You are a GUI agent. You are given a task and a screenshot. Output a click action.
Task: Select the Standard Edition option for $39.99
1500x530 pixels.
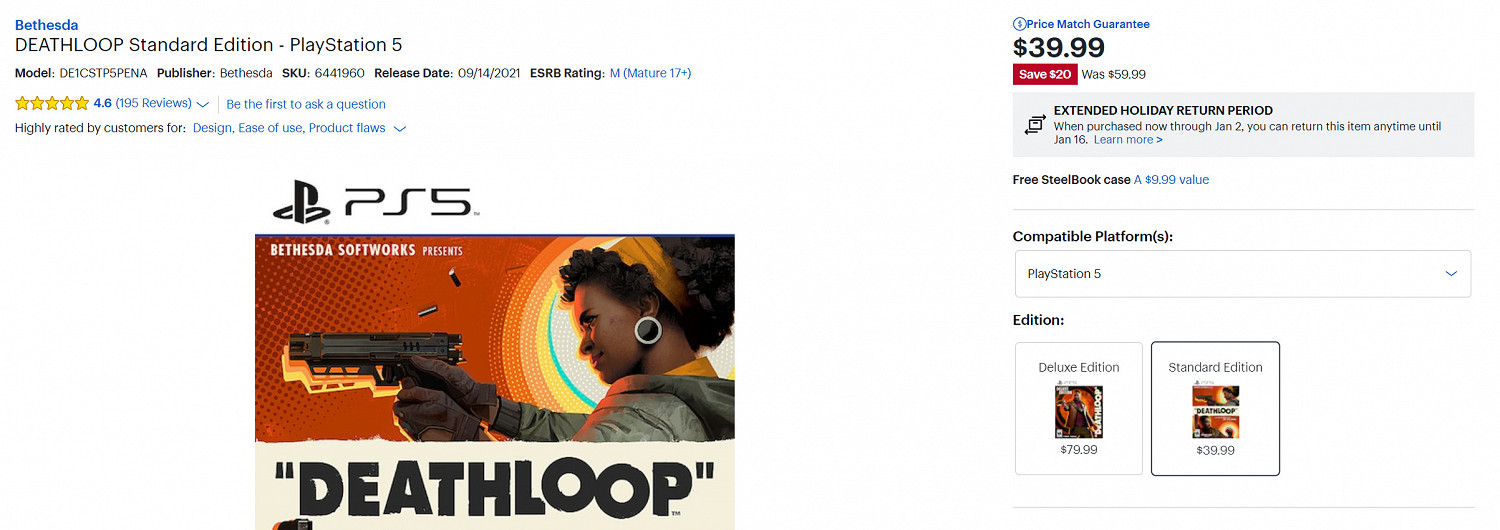click(1215, 408)
